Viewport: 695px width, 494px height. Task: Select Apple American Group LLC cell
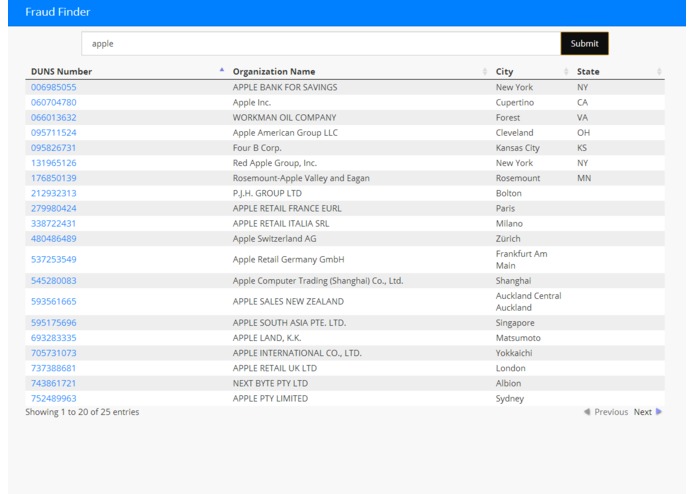pyautogui.click(x=285, y=132)
